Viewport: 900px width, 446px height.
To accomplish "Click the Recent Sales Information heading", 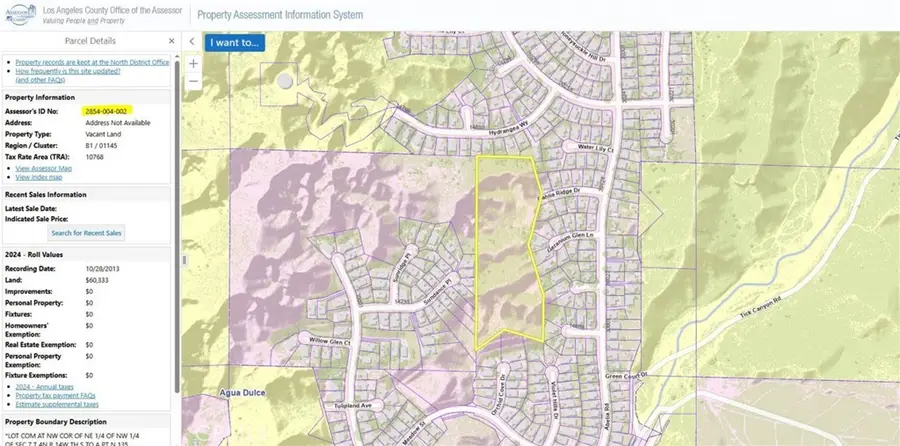I will coord(45,195).
